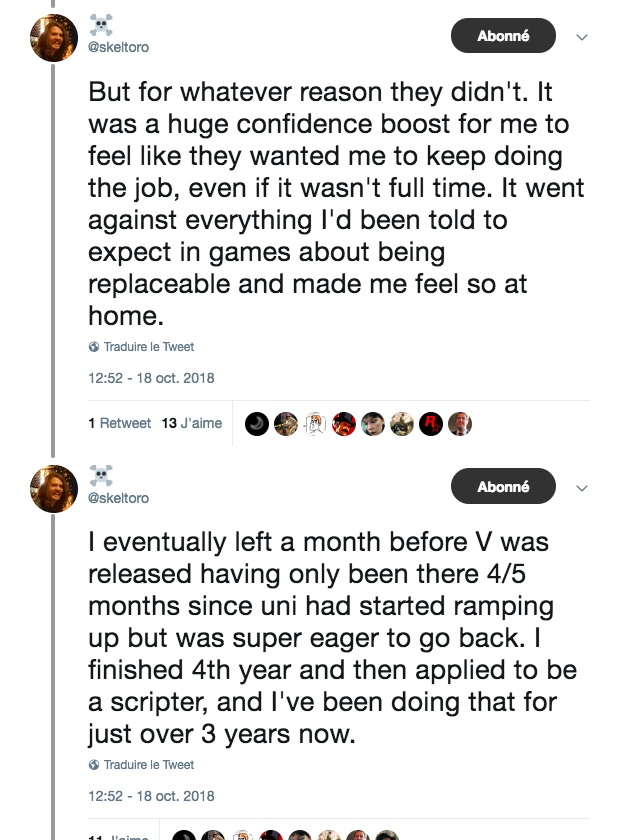Click the skull emoji name in first tweet

click(x=101, y=23)
